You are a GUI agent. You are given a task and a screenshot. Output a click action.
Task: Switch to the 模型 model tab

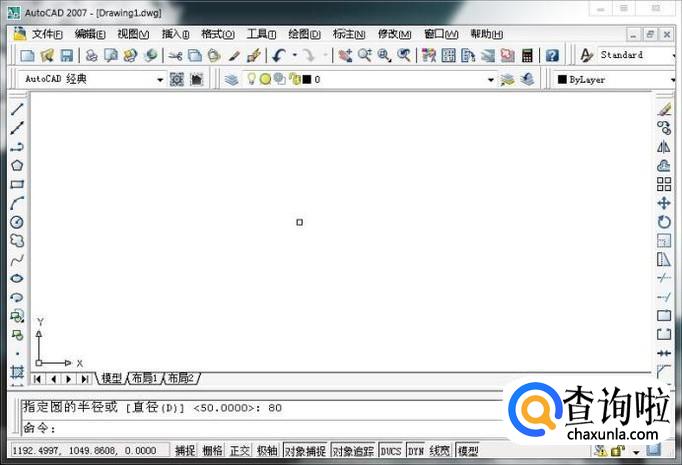[111, 378]
